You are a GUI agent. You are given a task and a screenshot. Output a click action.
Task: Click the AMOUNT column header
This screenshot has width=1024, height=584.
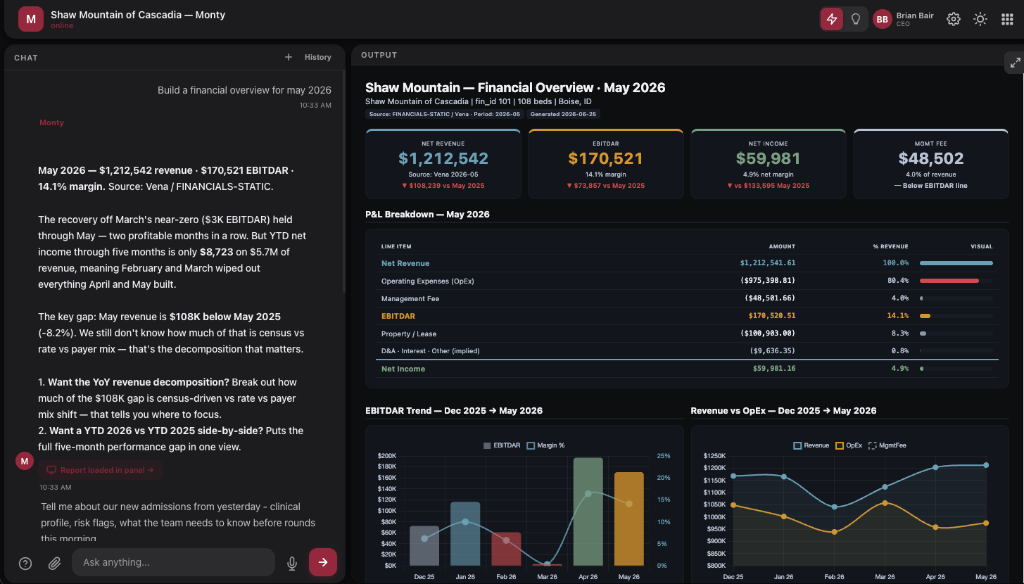782,246
